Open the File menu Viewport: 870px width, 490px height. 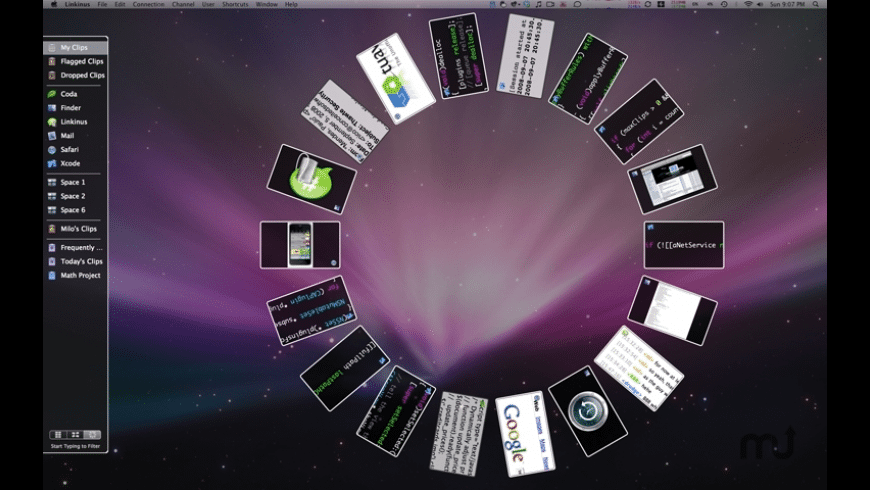(x=102, y=4)
